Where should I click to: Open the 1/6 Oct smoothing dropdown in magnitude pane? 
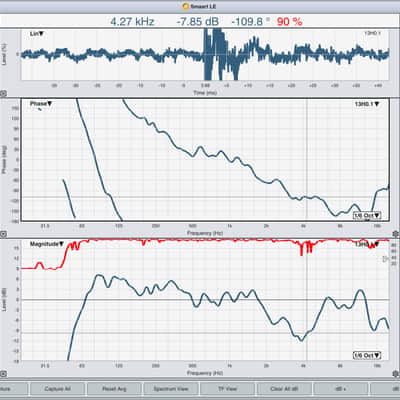(367, 356)
